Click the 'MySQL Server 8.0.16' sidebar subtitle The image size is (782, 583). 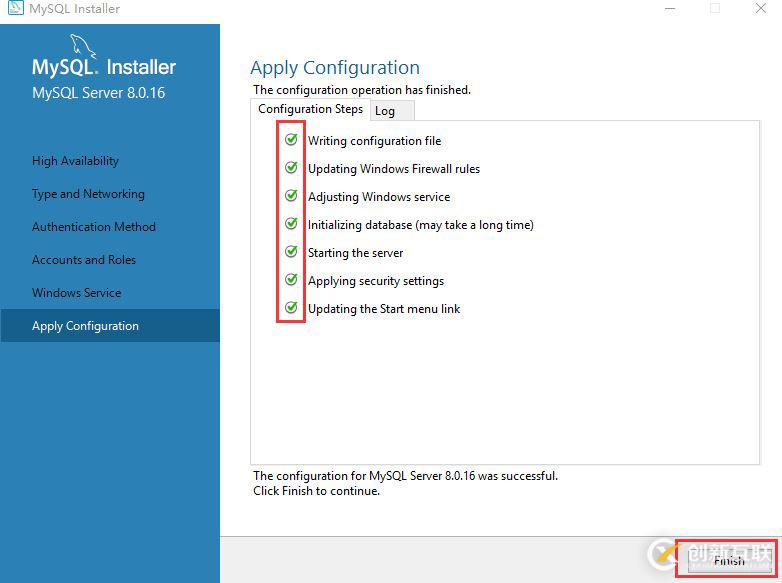click(98, 93)
